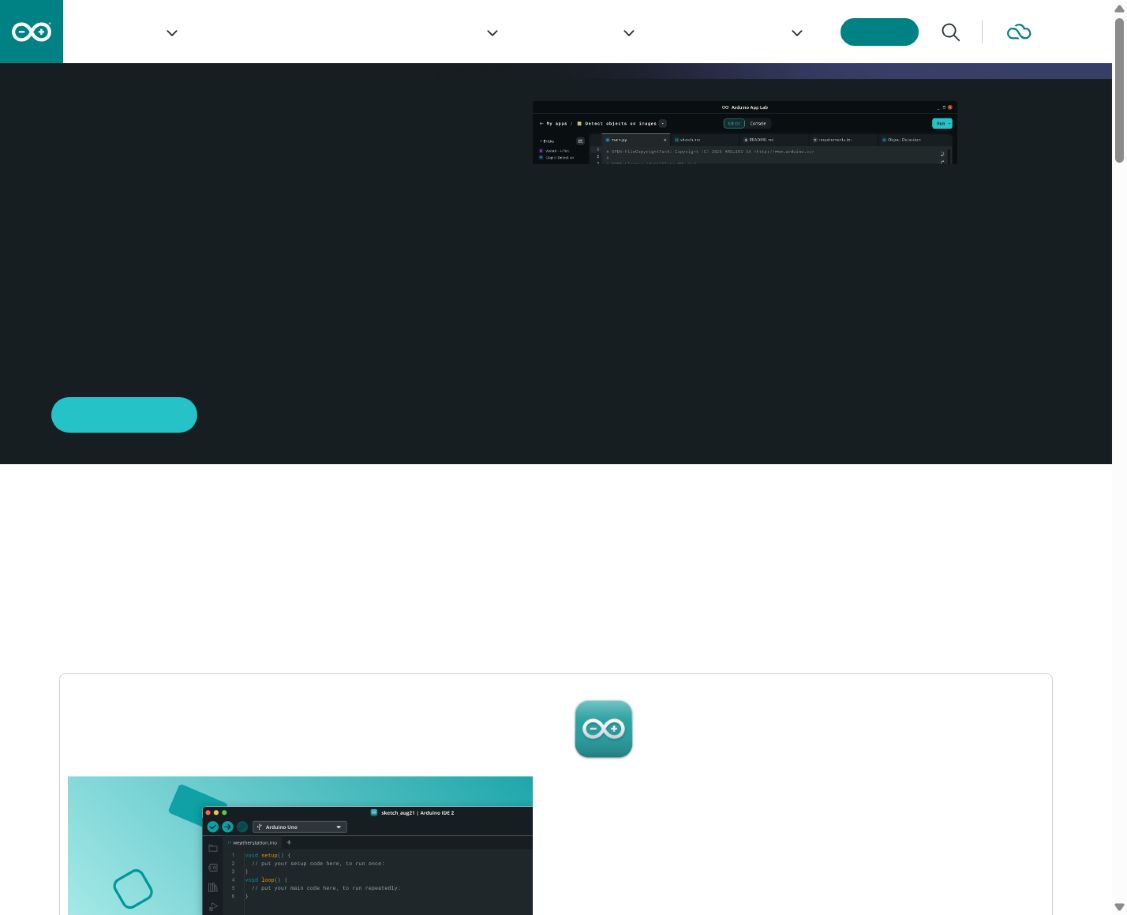Click the Upload arrow in the IDE screenshot
This screenshot has width=1127, height=915.
click(227, 827)
